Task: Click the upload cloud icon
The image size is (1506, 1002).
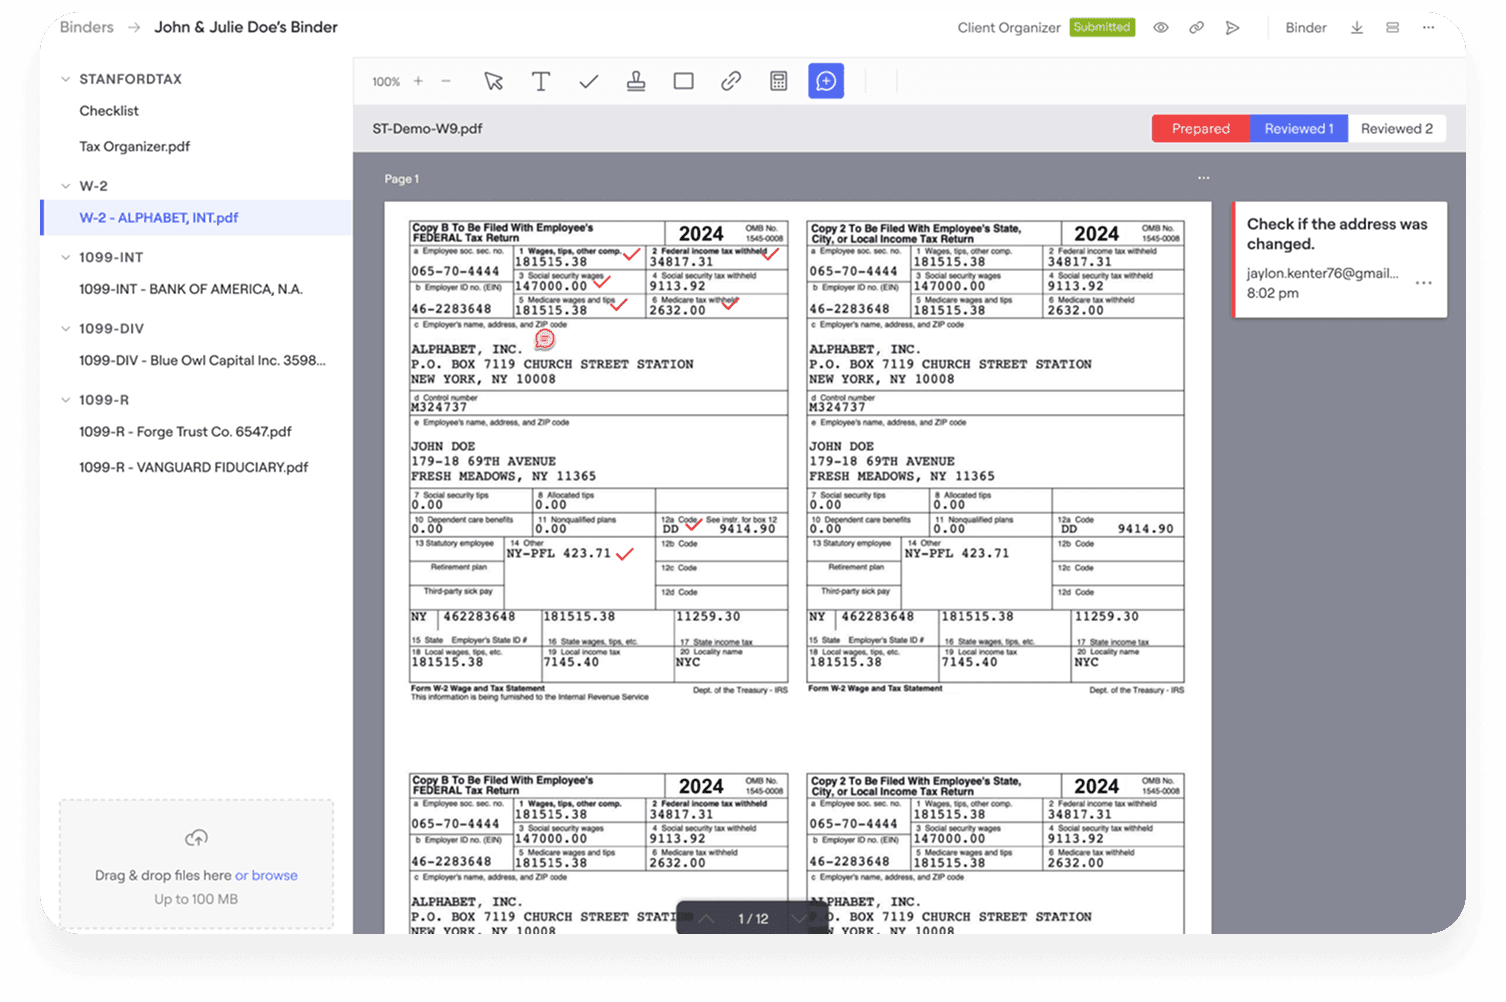Action: [x=197, y=838]
